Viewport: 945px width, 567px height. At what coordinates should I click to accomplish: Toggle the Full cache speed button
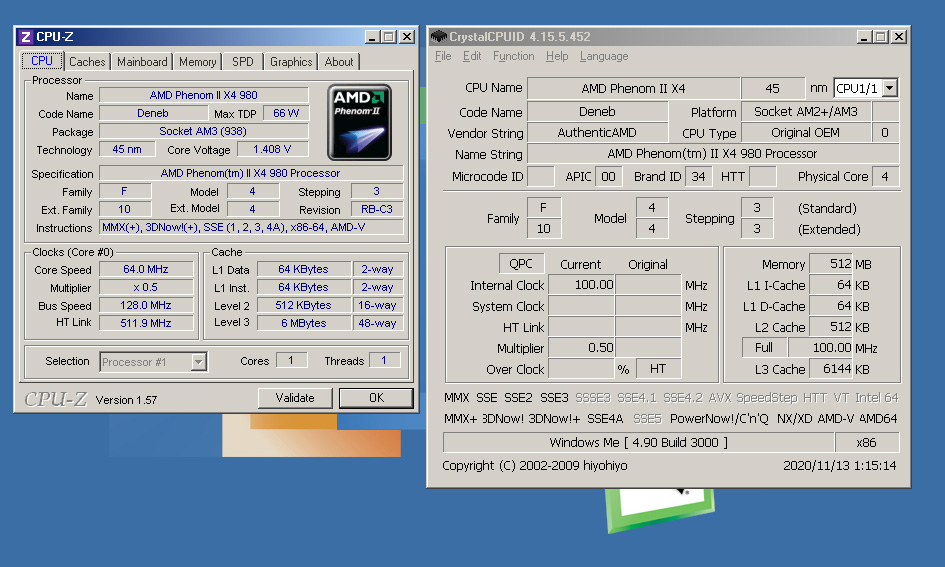point(764,348)
